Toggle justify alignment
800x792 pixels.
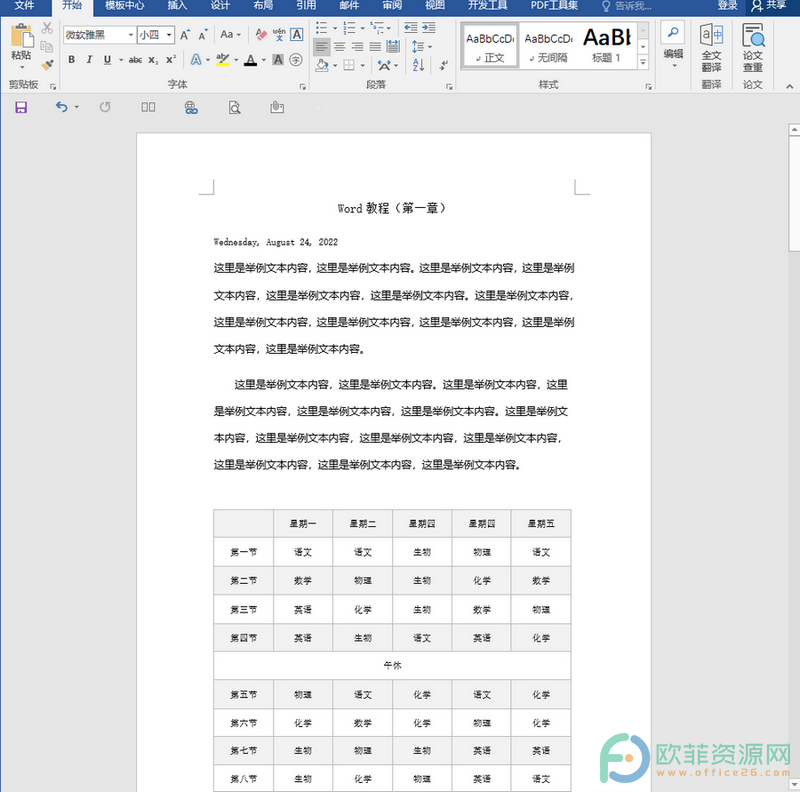[x=375, y=47]
